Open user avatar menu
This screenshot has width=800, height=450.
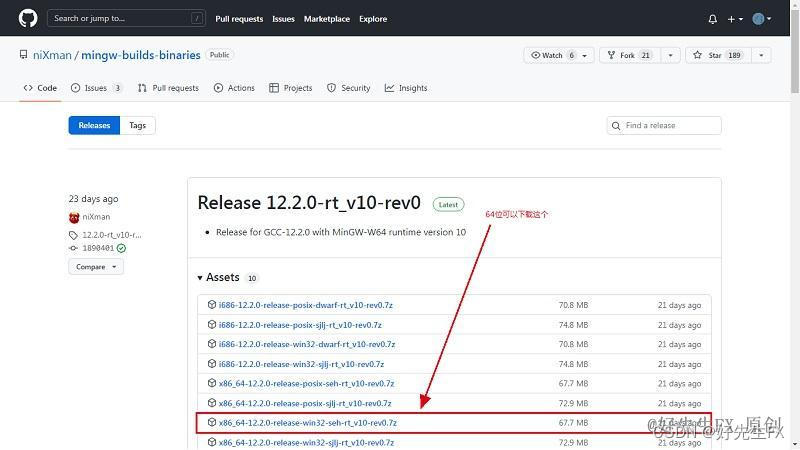tap(761, 19)
